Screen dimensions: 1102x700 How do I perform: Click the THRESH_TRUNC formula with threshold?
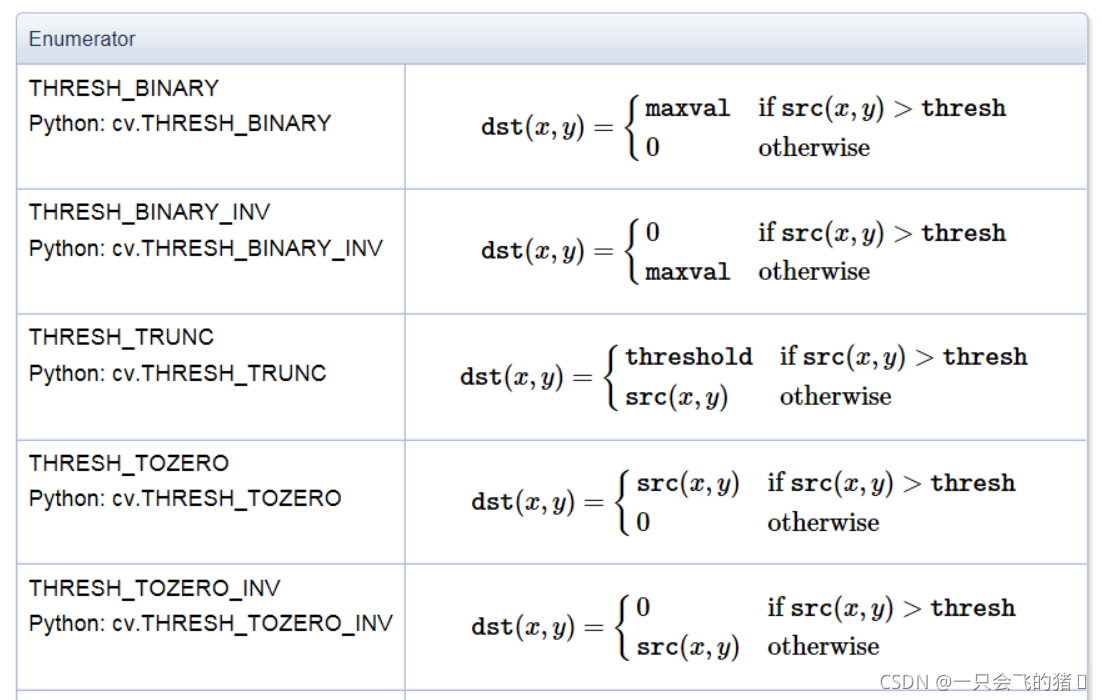pyautogui.click(x=743, y=377)
